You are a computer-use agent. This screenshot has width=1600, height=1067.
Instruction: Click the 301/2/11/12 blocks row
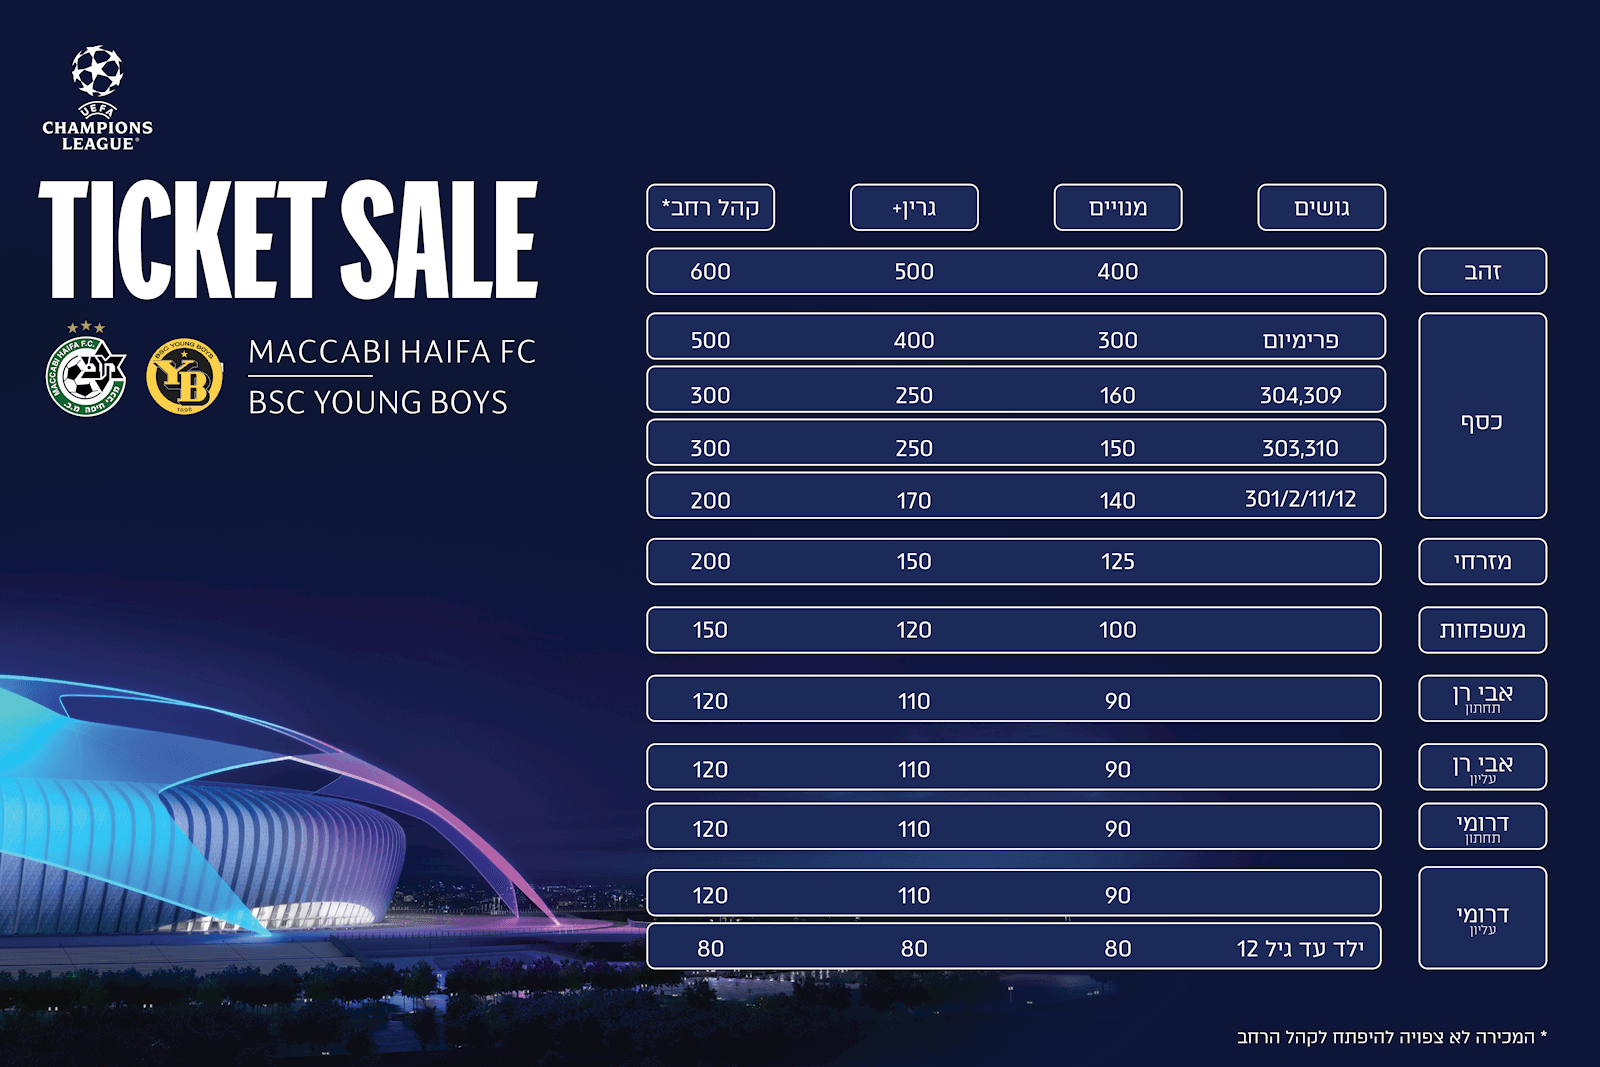[x=1016, y=496]
